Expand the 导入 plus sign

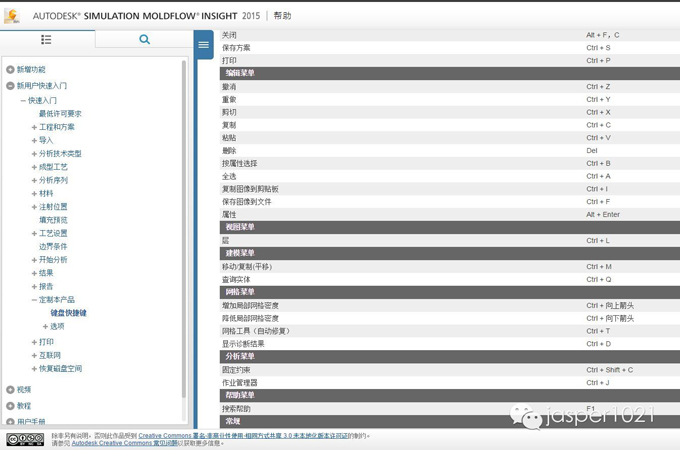pos(34,140)
